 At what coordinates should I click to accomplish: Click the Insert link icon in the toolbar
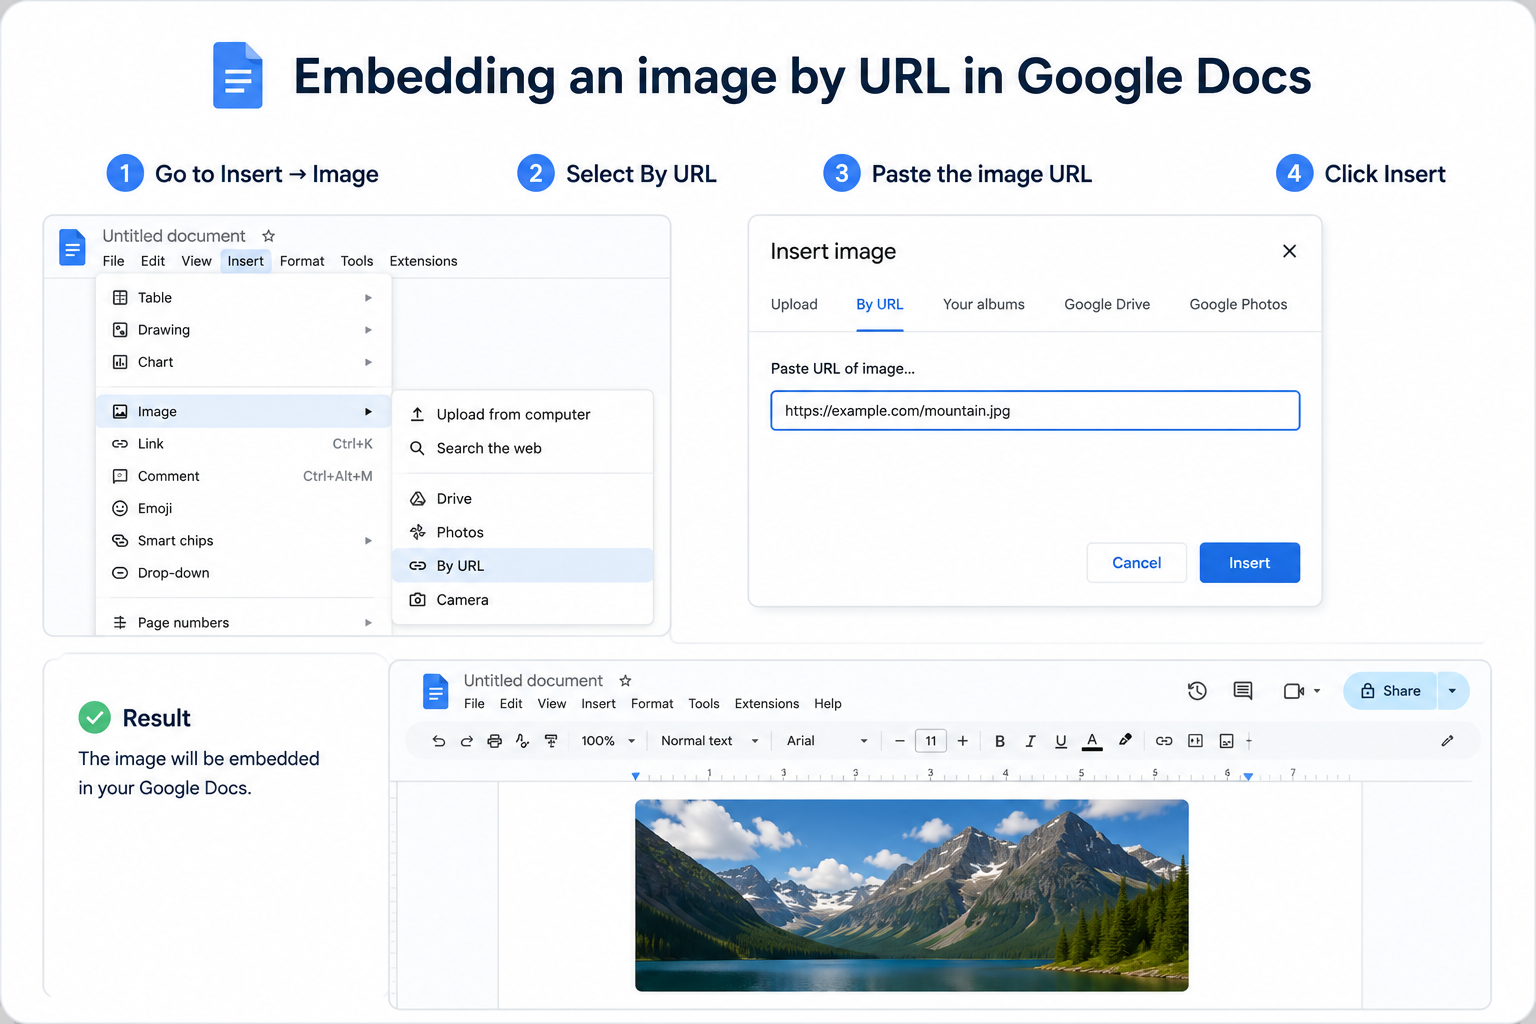point(1164,741)
